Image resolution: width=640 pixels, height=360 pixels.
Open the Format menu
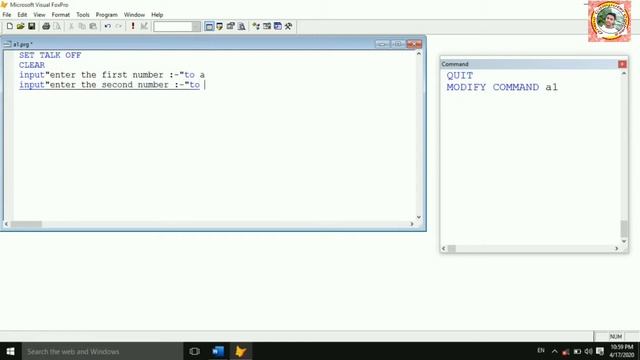point(61,15)
